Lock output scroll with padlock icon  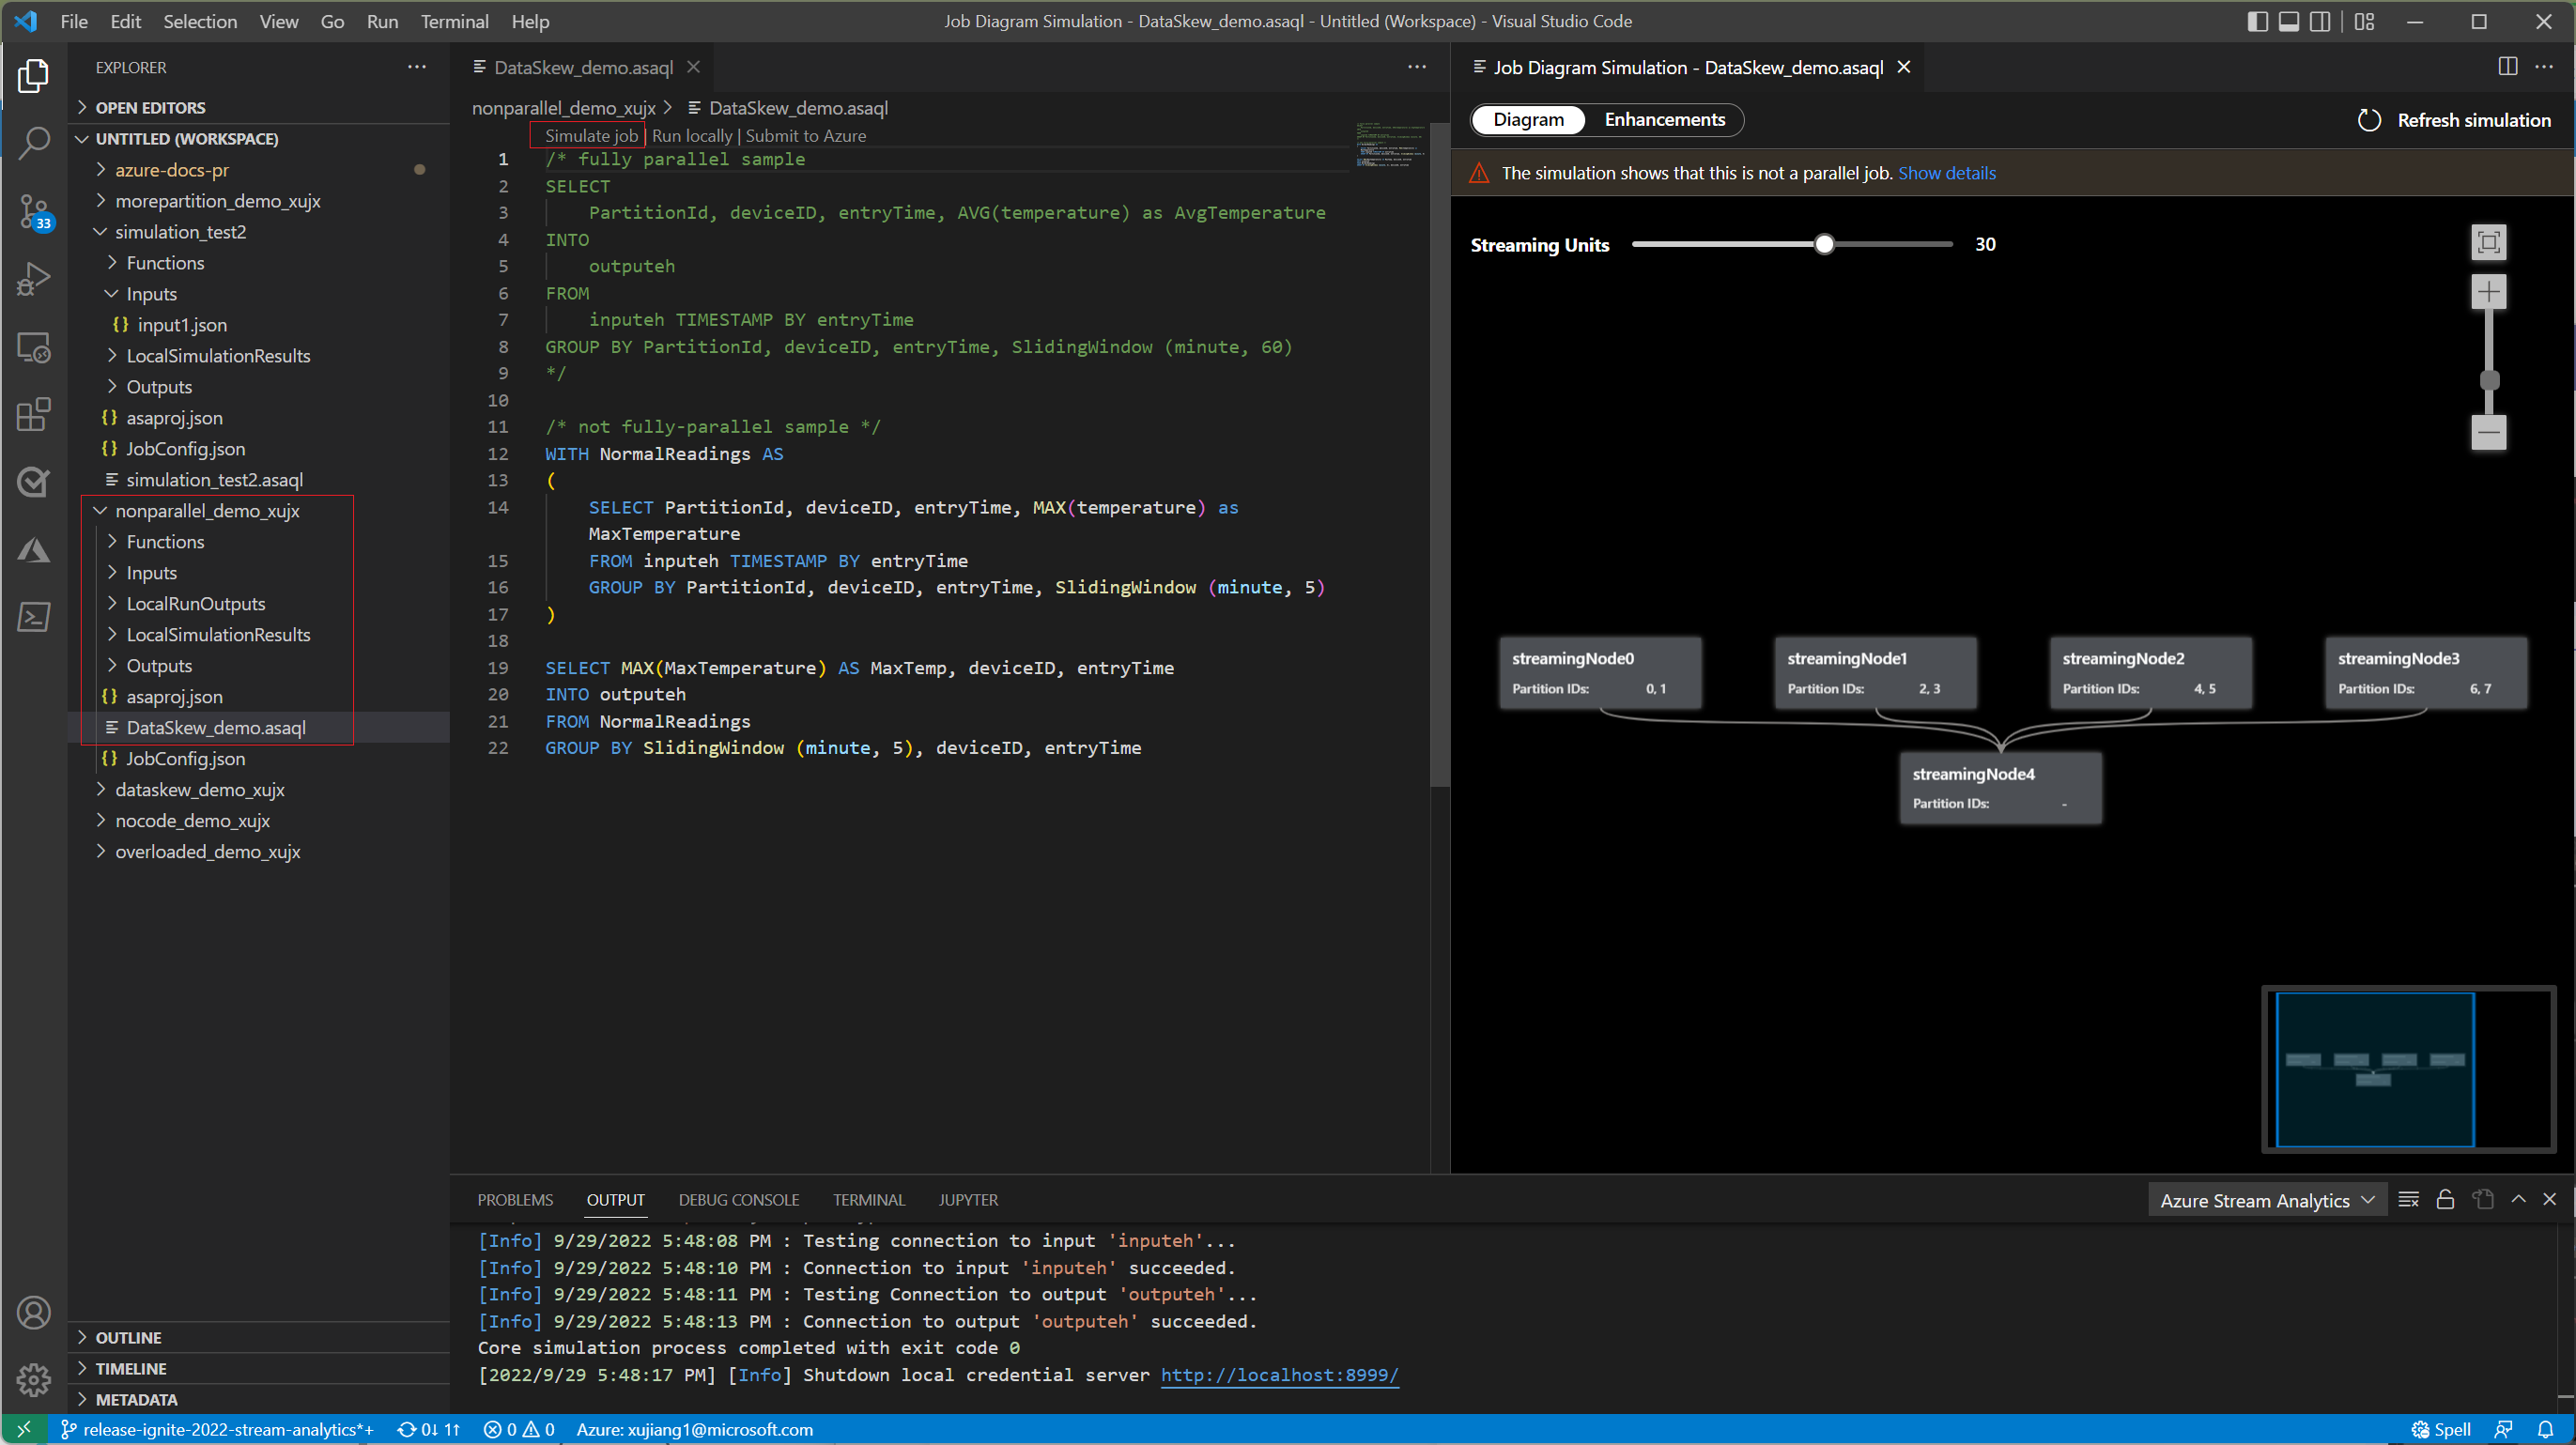tap(2445, 1199)
